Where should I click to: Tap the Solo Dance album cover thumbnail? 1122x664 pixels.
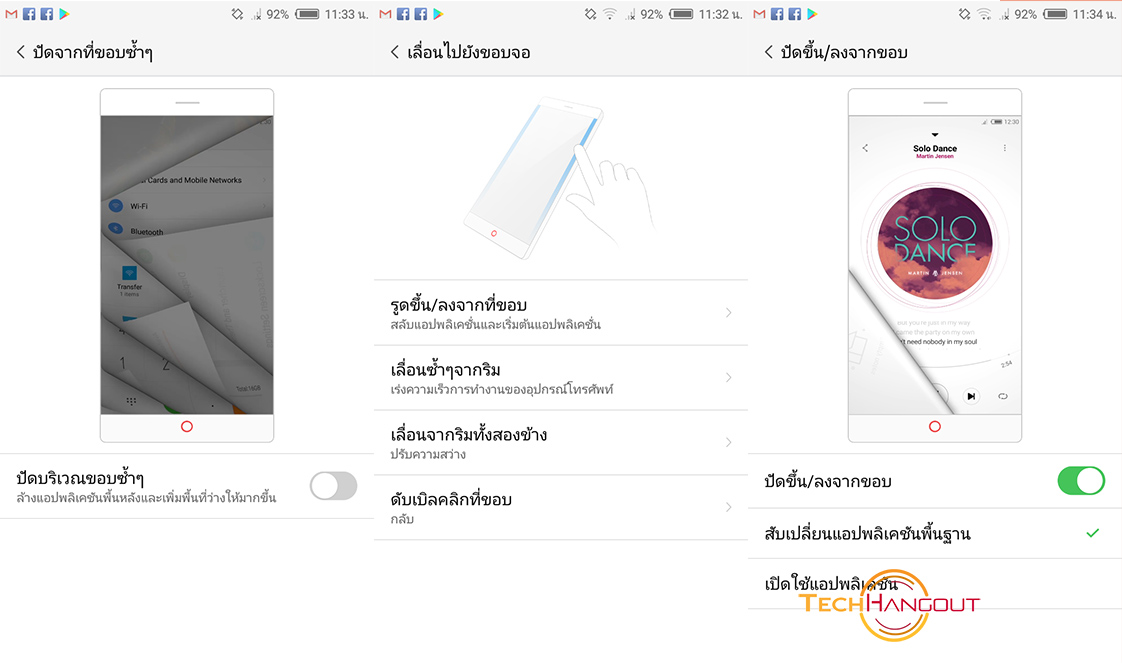coord(935,243)
